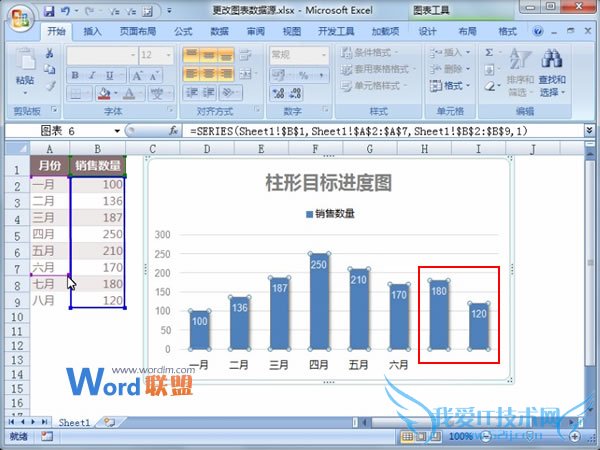Click the insert function fx icon
Viewport: 600px width, 450px height.
(173, 131)
